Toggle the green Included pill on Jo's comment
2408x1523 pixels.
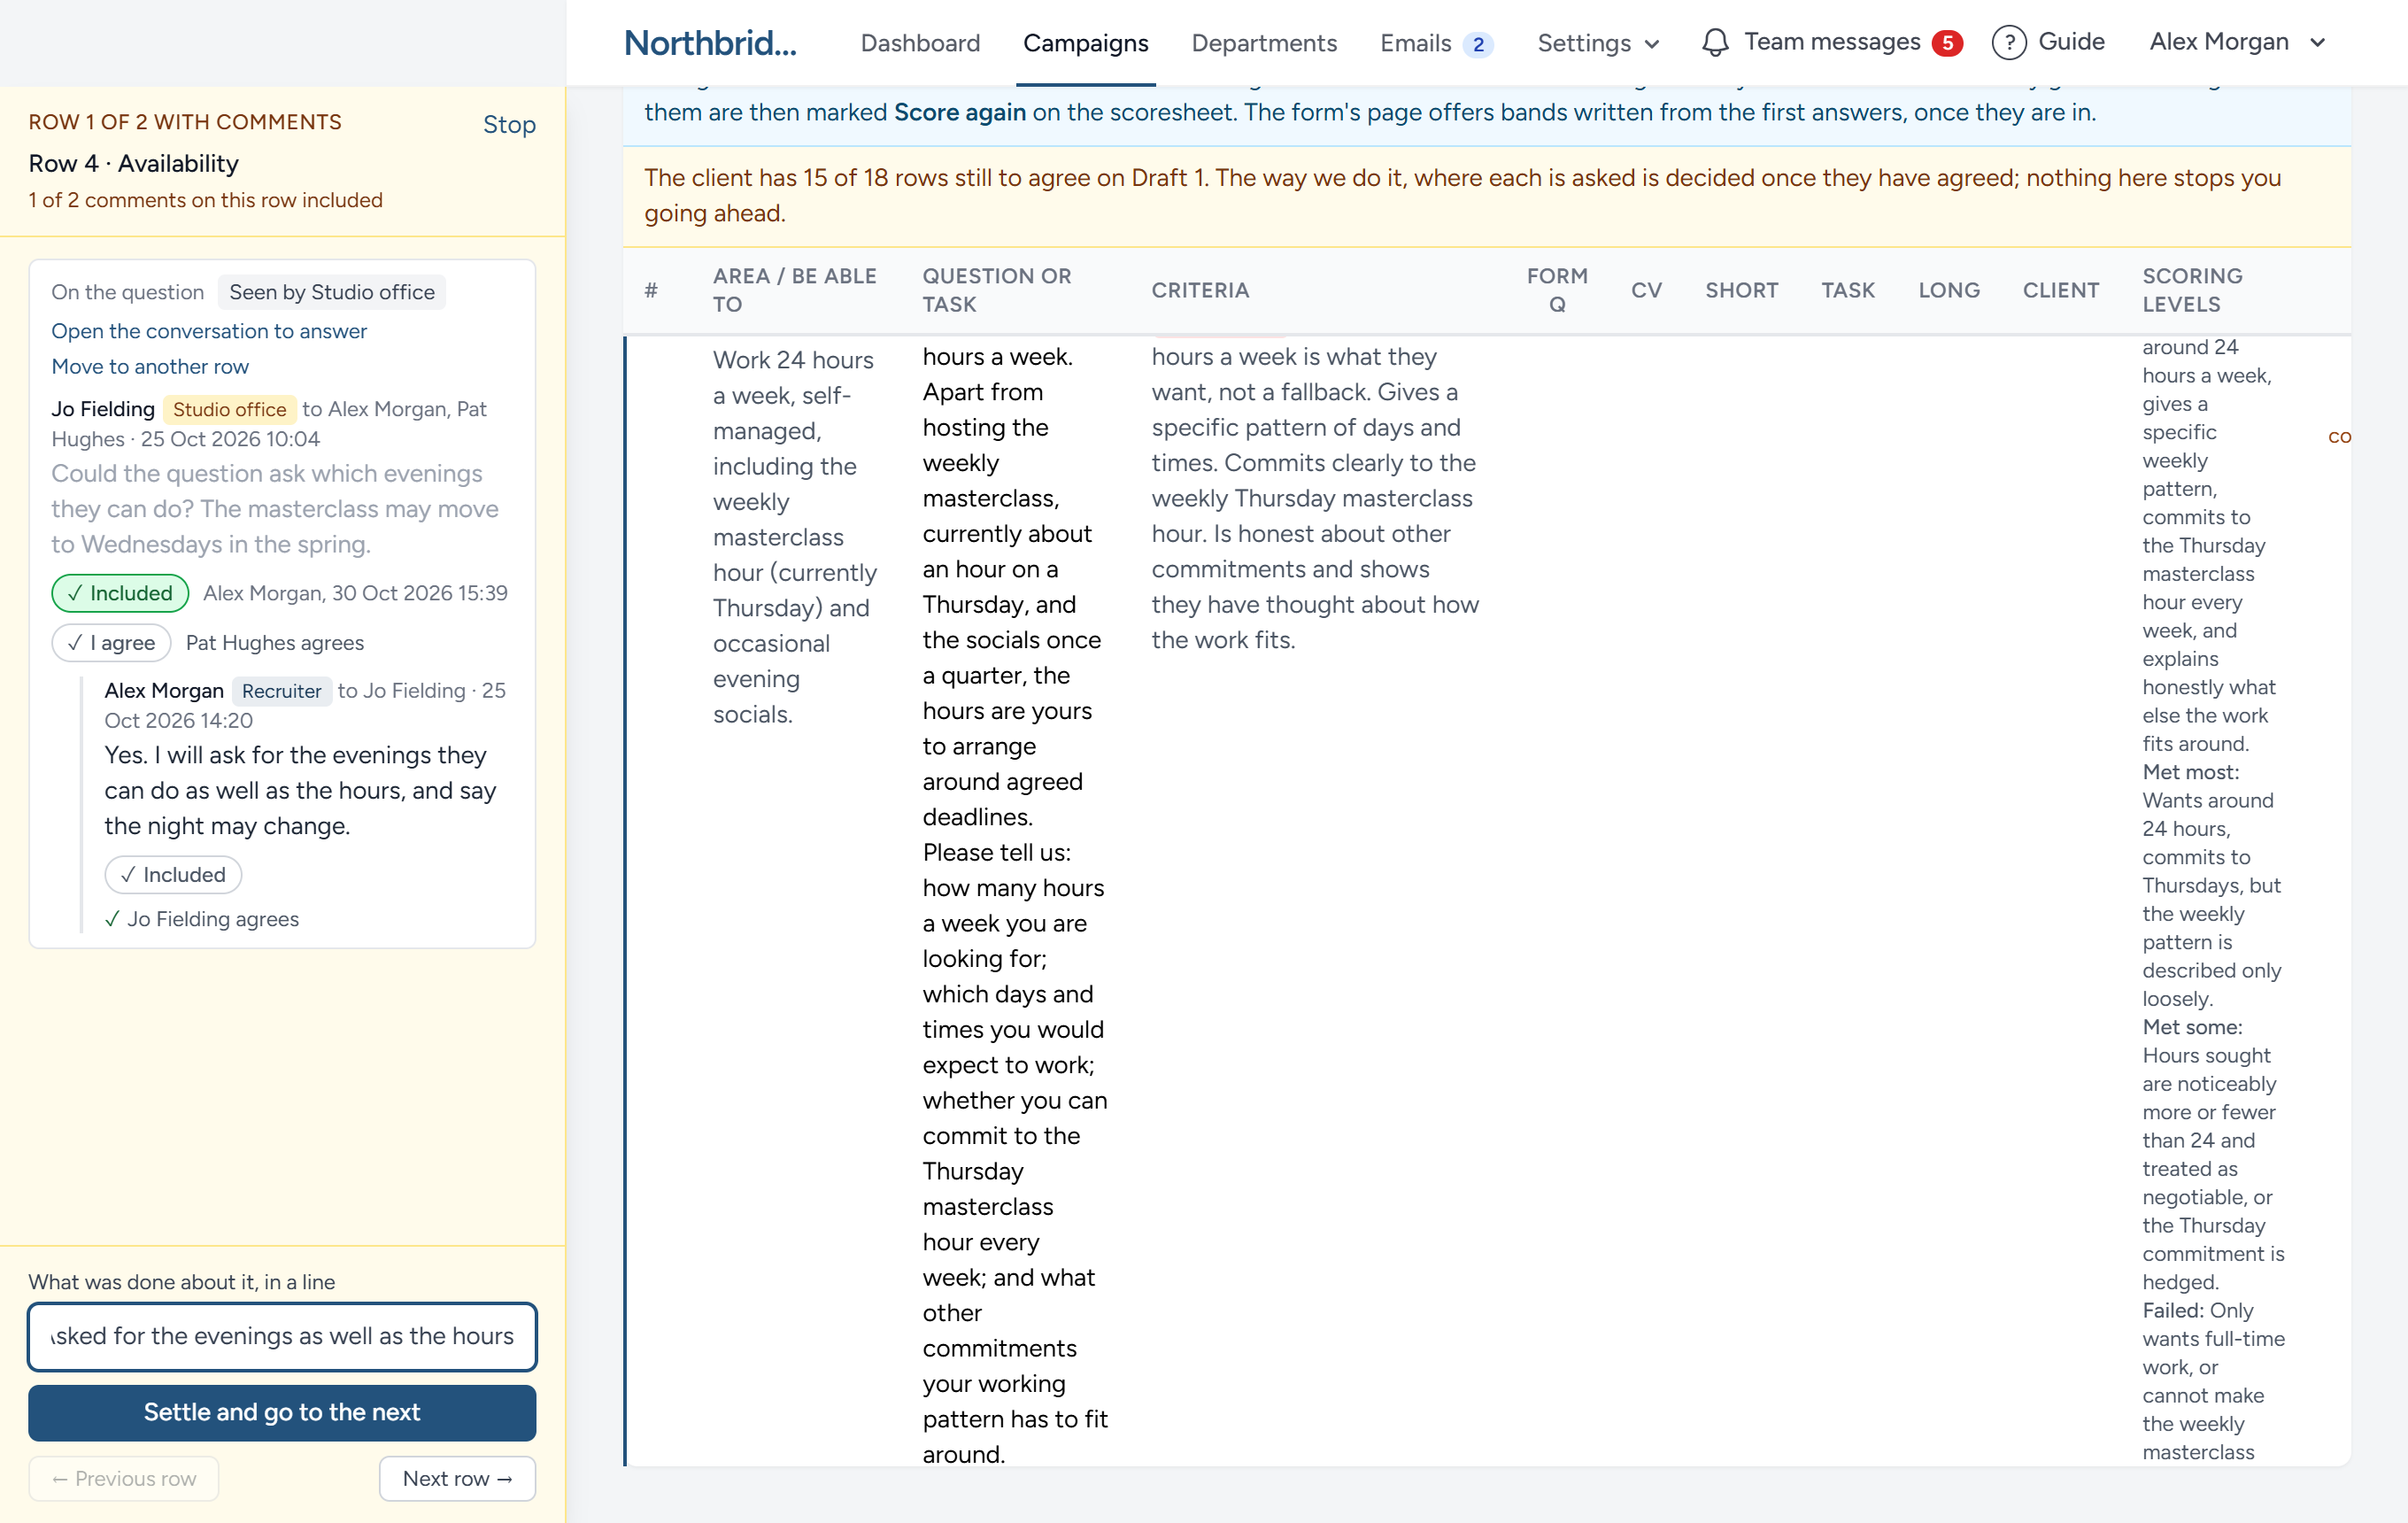click(120, 593)
